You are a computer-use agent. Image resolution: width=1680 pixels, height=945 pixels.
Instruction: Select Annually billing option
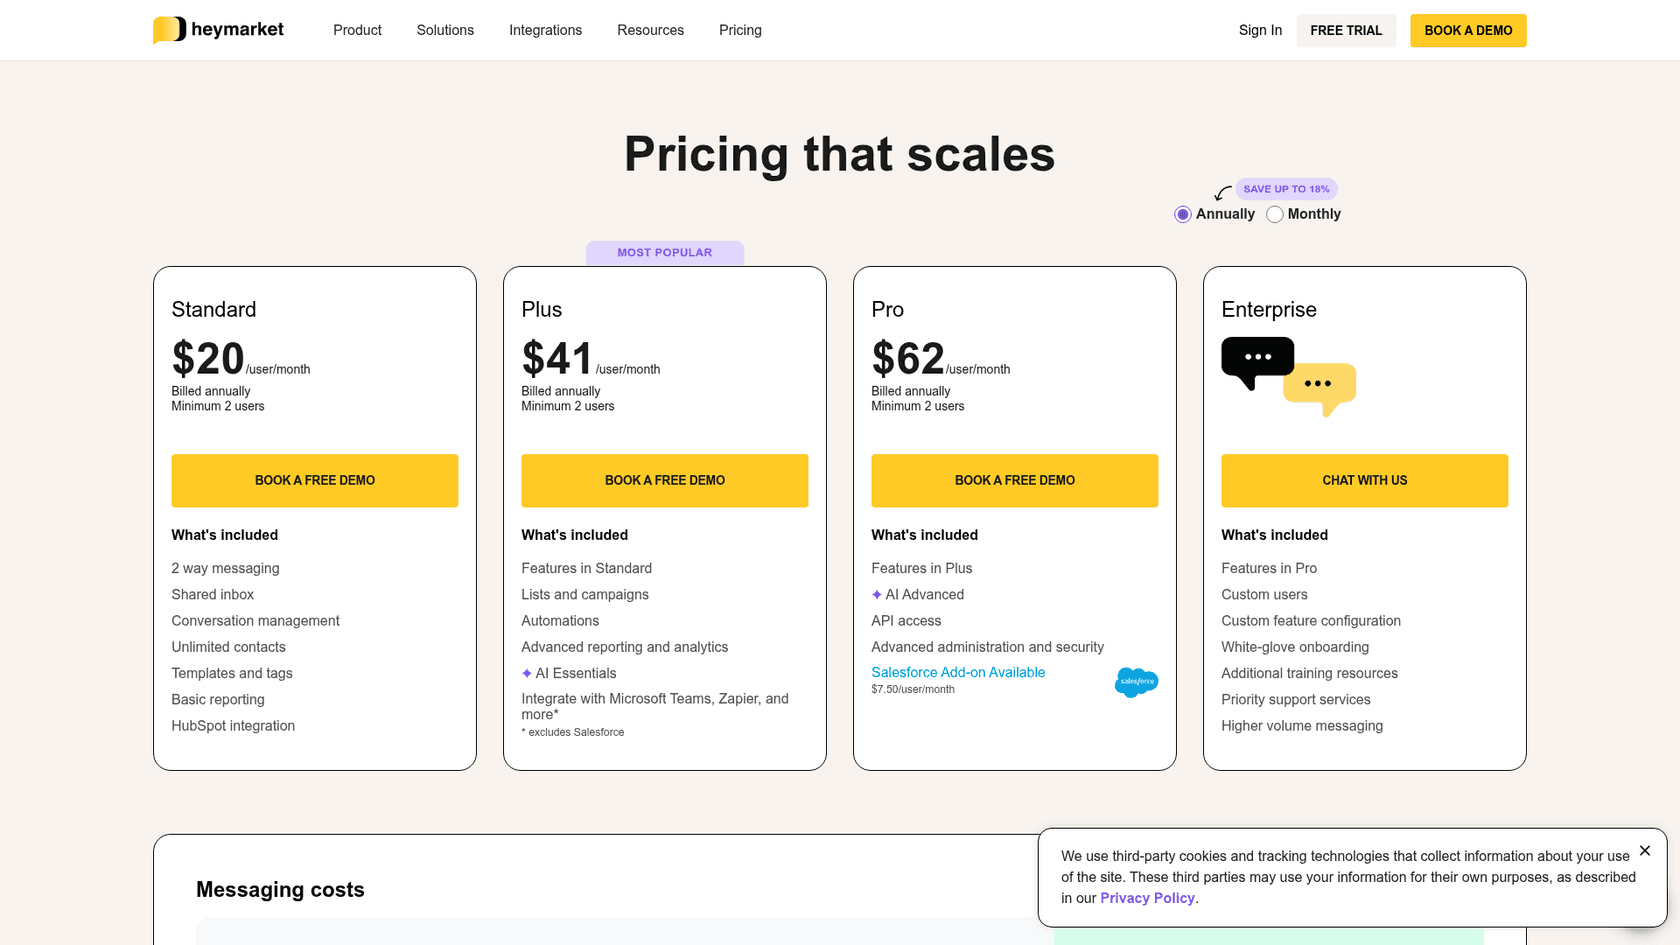tap(1183, 214)
